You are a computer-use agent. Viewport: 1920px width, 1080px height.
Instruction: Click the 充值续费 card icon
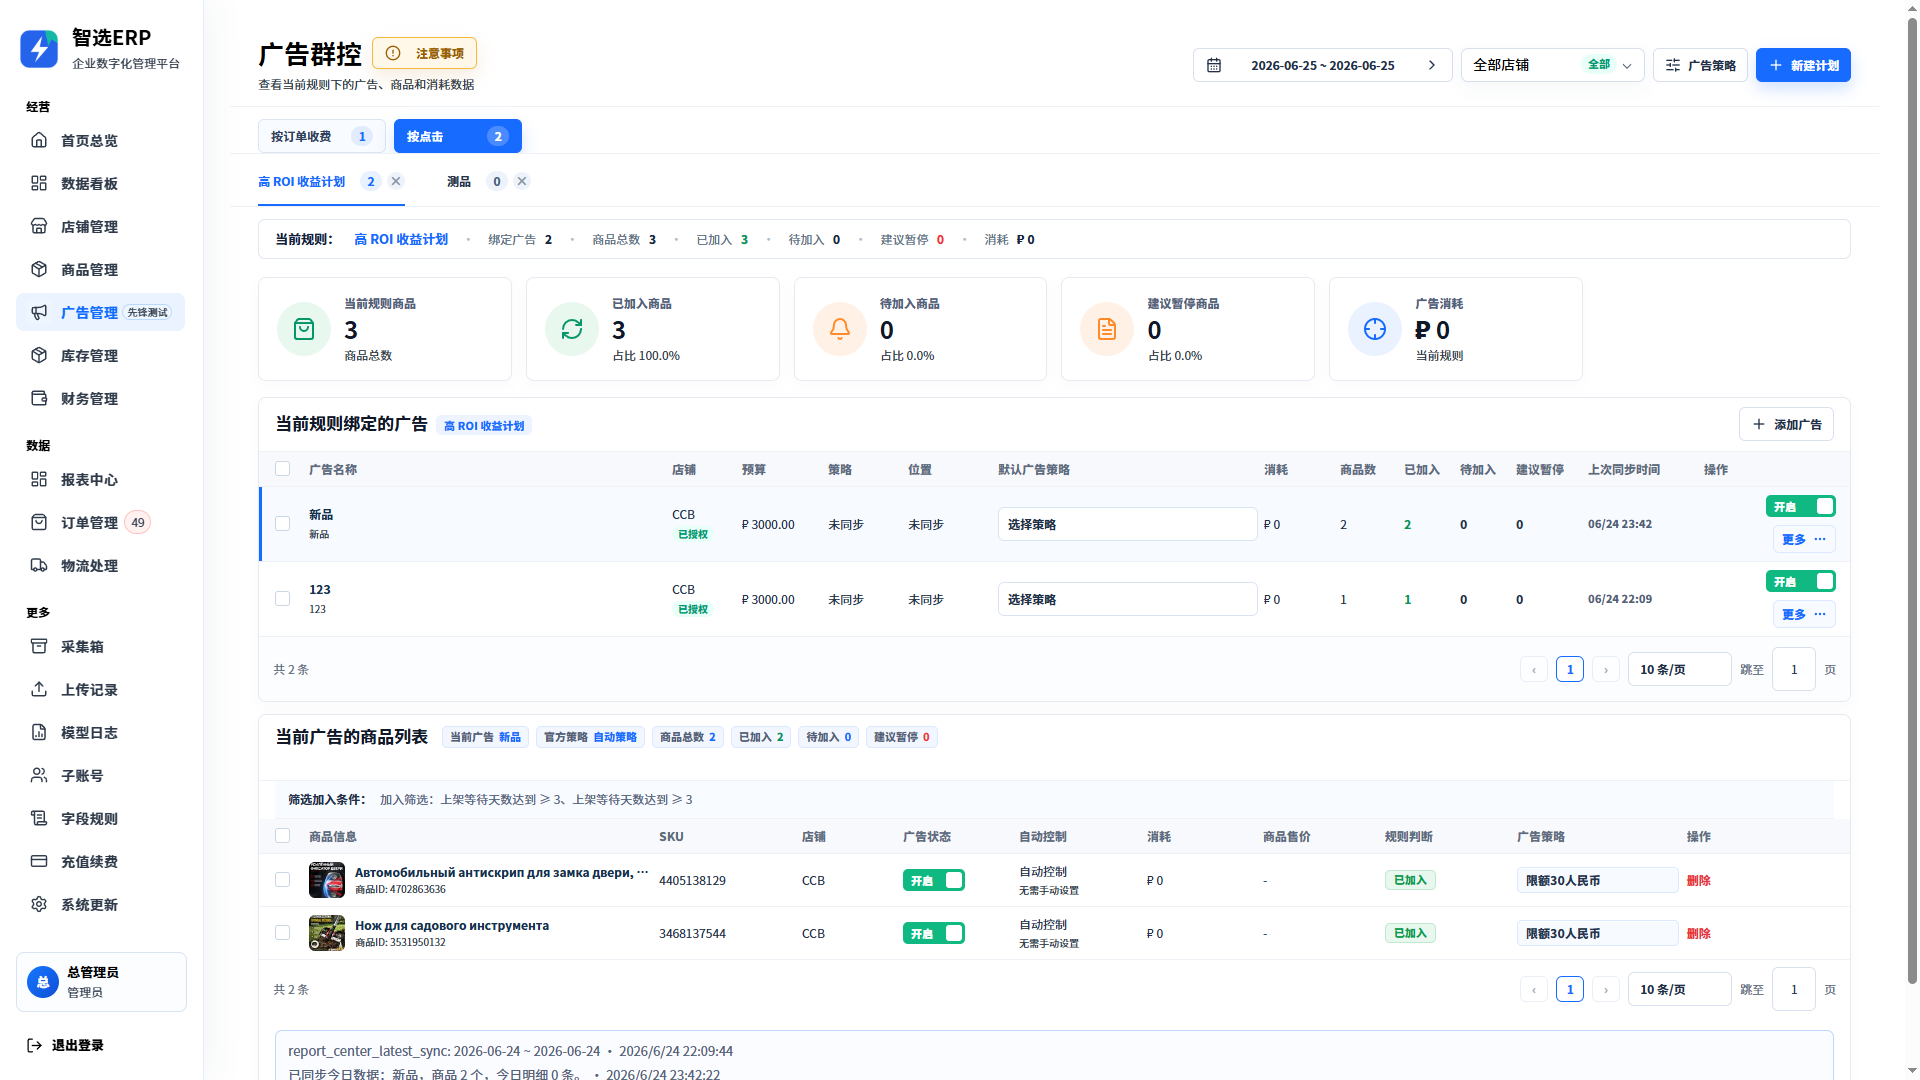tap(39, 861)
